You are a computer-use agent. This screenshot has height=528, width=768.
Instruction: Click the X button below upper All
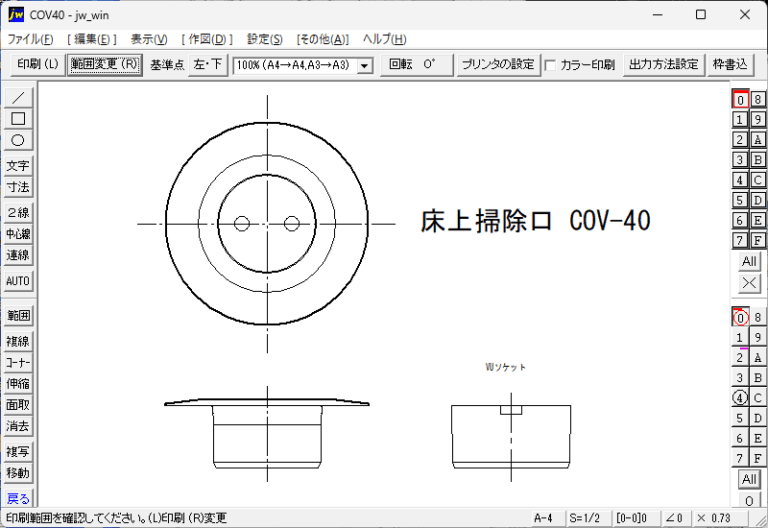pos(749,283)
